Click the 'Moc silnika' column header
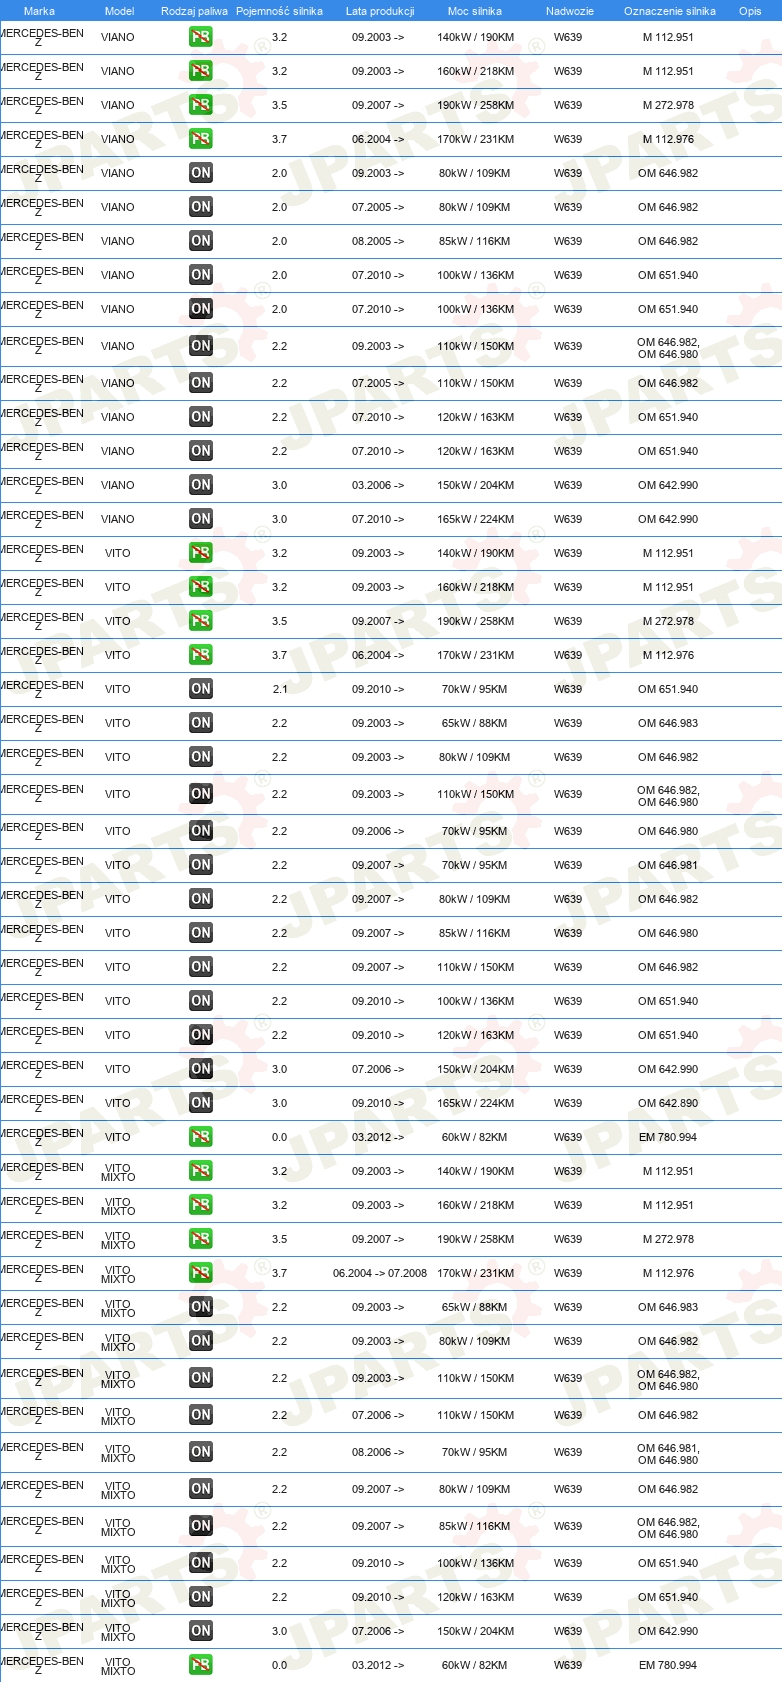Image resolution: width=782 pixels, height=1682 pixels. tap(475, 11)
